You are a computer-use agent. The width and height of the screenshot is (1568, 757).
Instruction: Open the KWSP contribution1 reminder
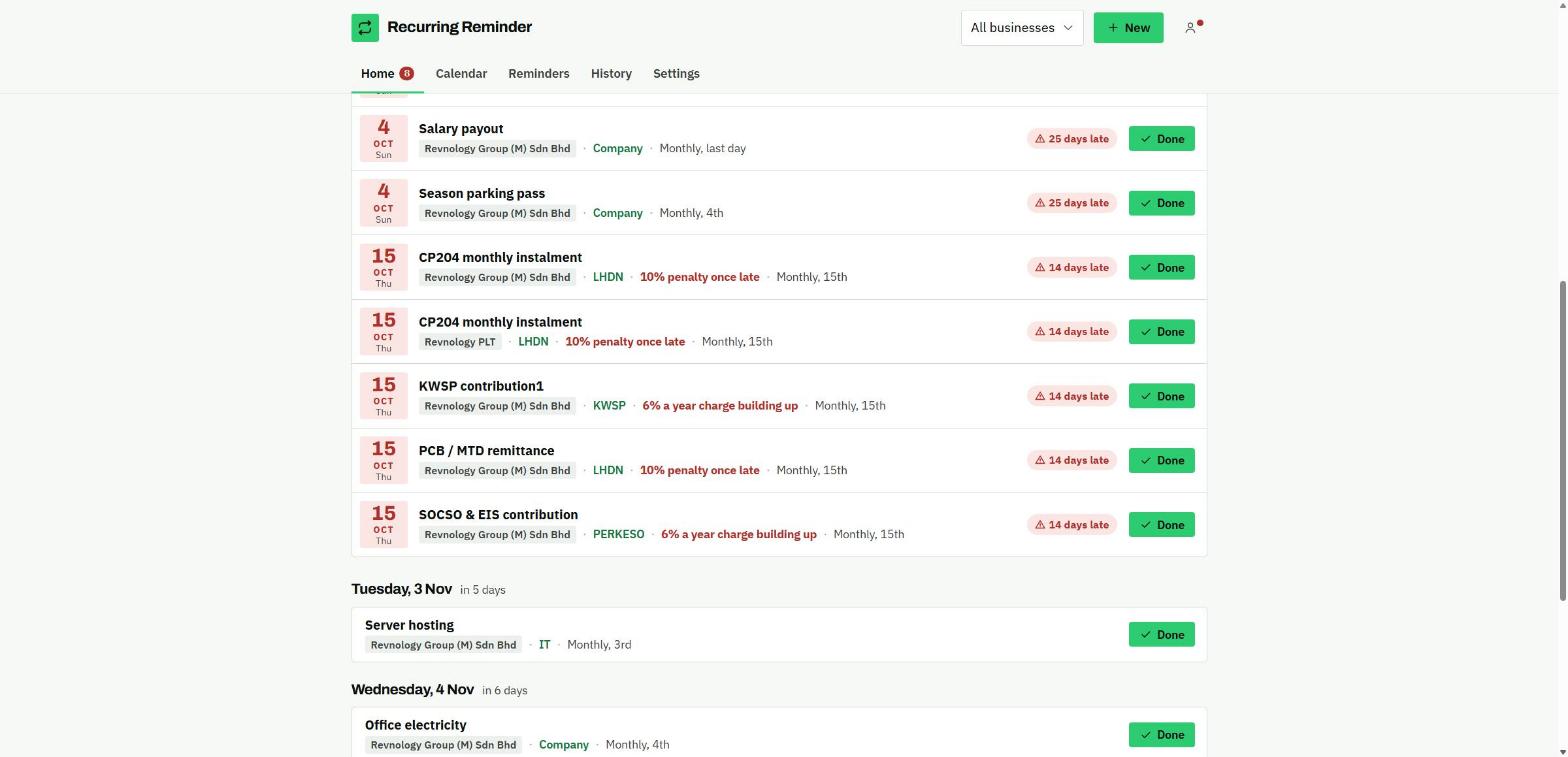point(481,386)
